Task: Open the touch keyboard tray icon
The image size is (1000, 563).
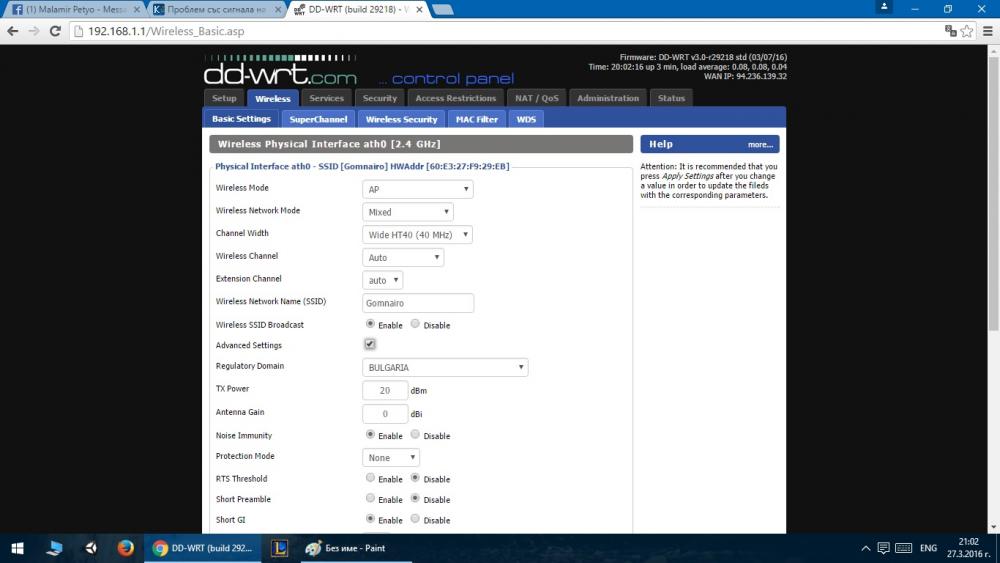Action: [x=903, y=548]
